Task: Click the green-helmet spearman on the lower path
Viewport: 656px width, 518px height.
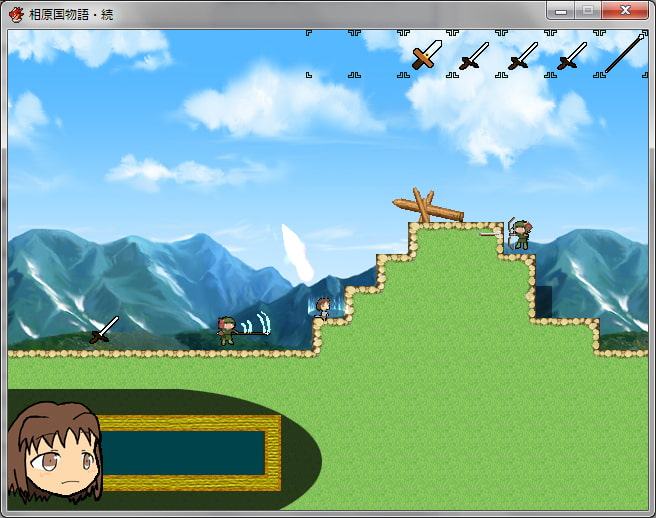Action: tap(227, 331)
